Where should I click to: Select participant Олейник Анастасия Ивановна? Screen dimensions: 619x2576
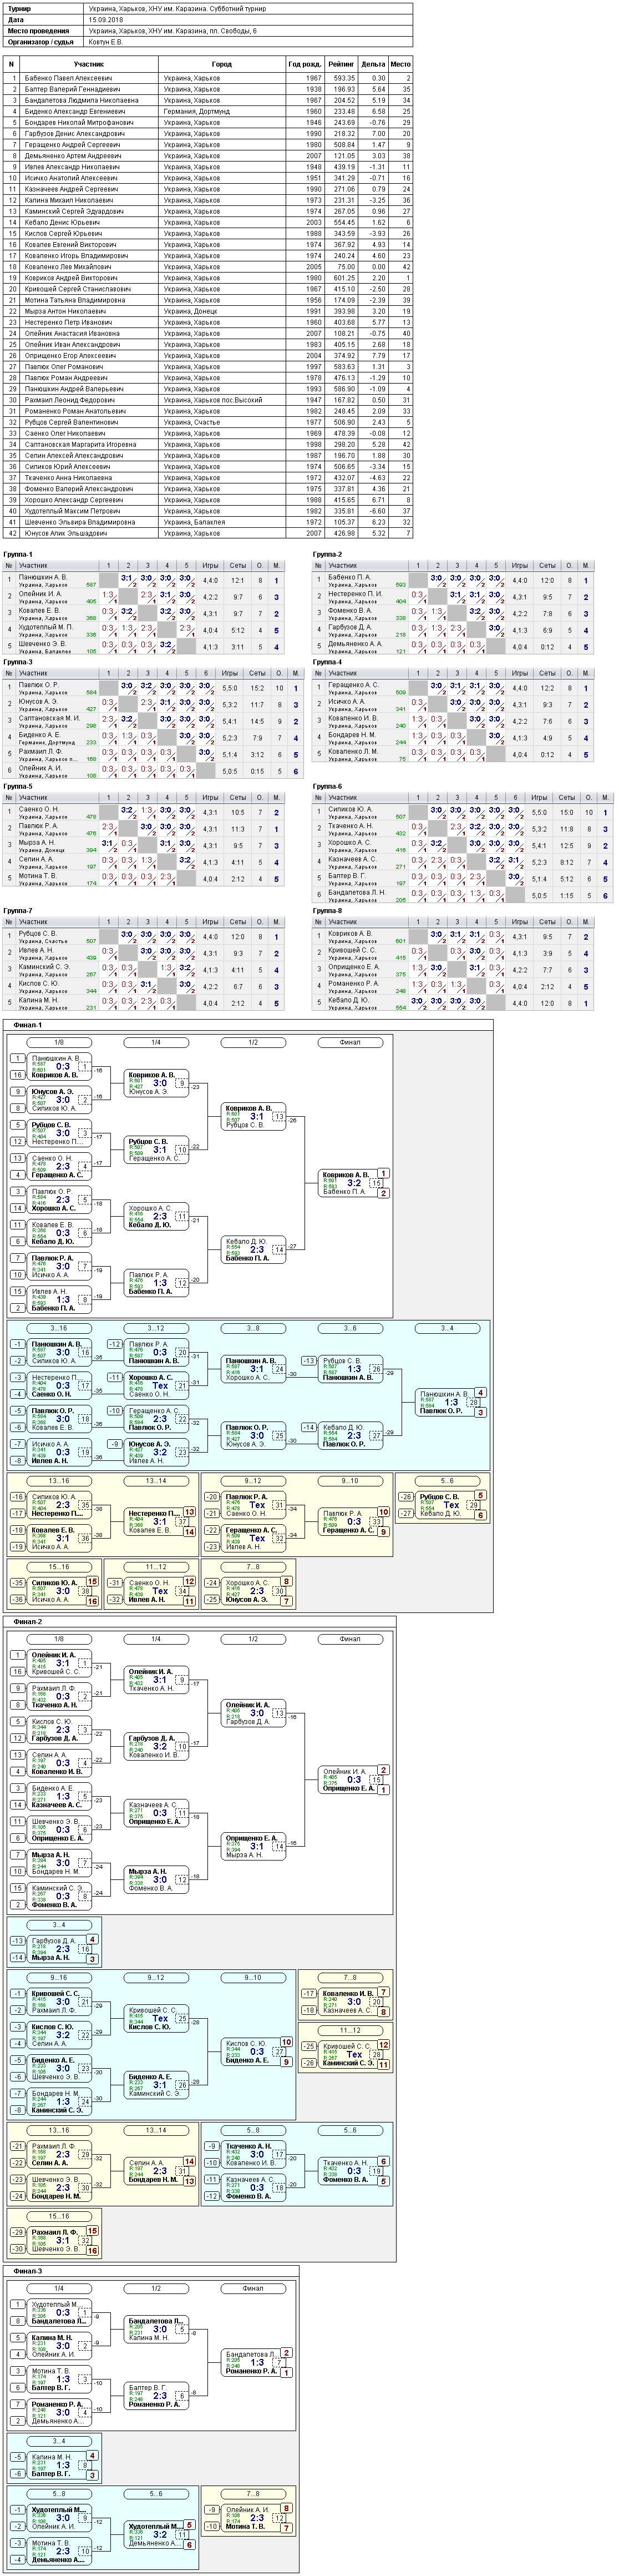point(72,333)
